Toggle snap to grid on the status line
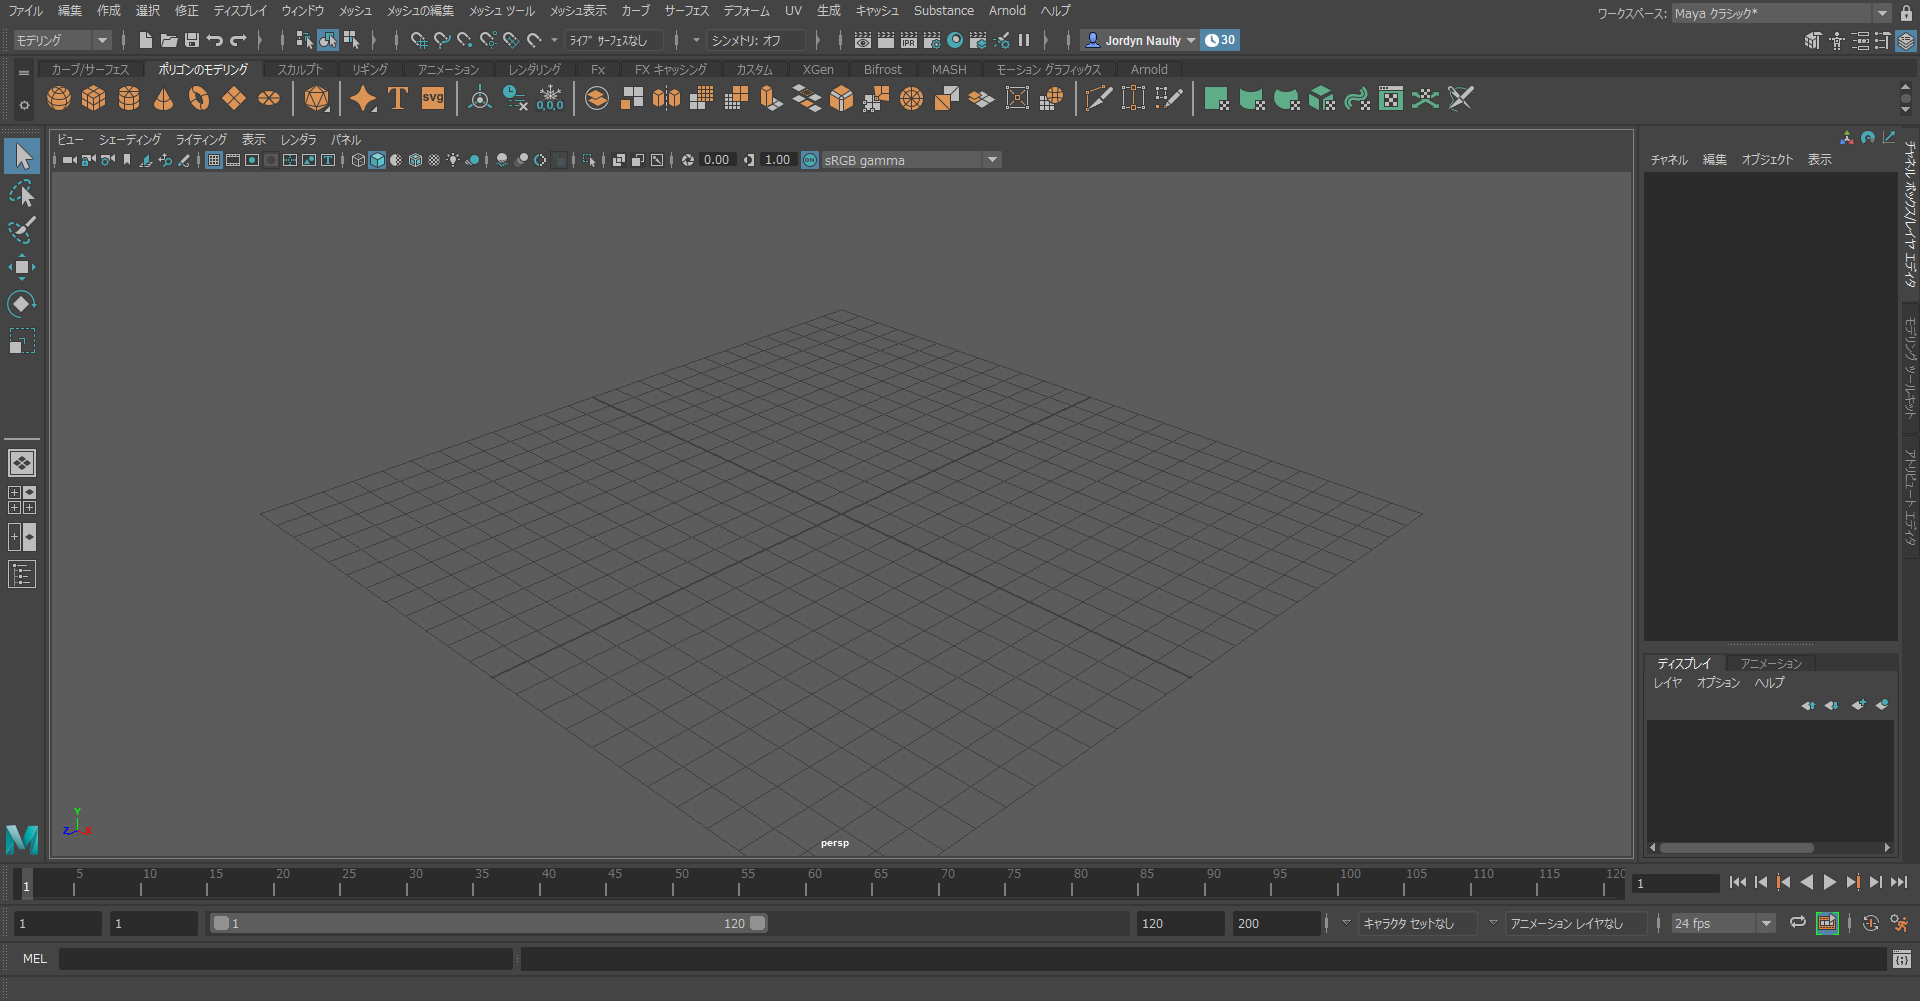 click(420, 41)
